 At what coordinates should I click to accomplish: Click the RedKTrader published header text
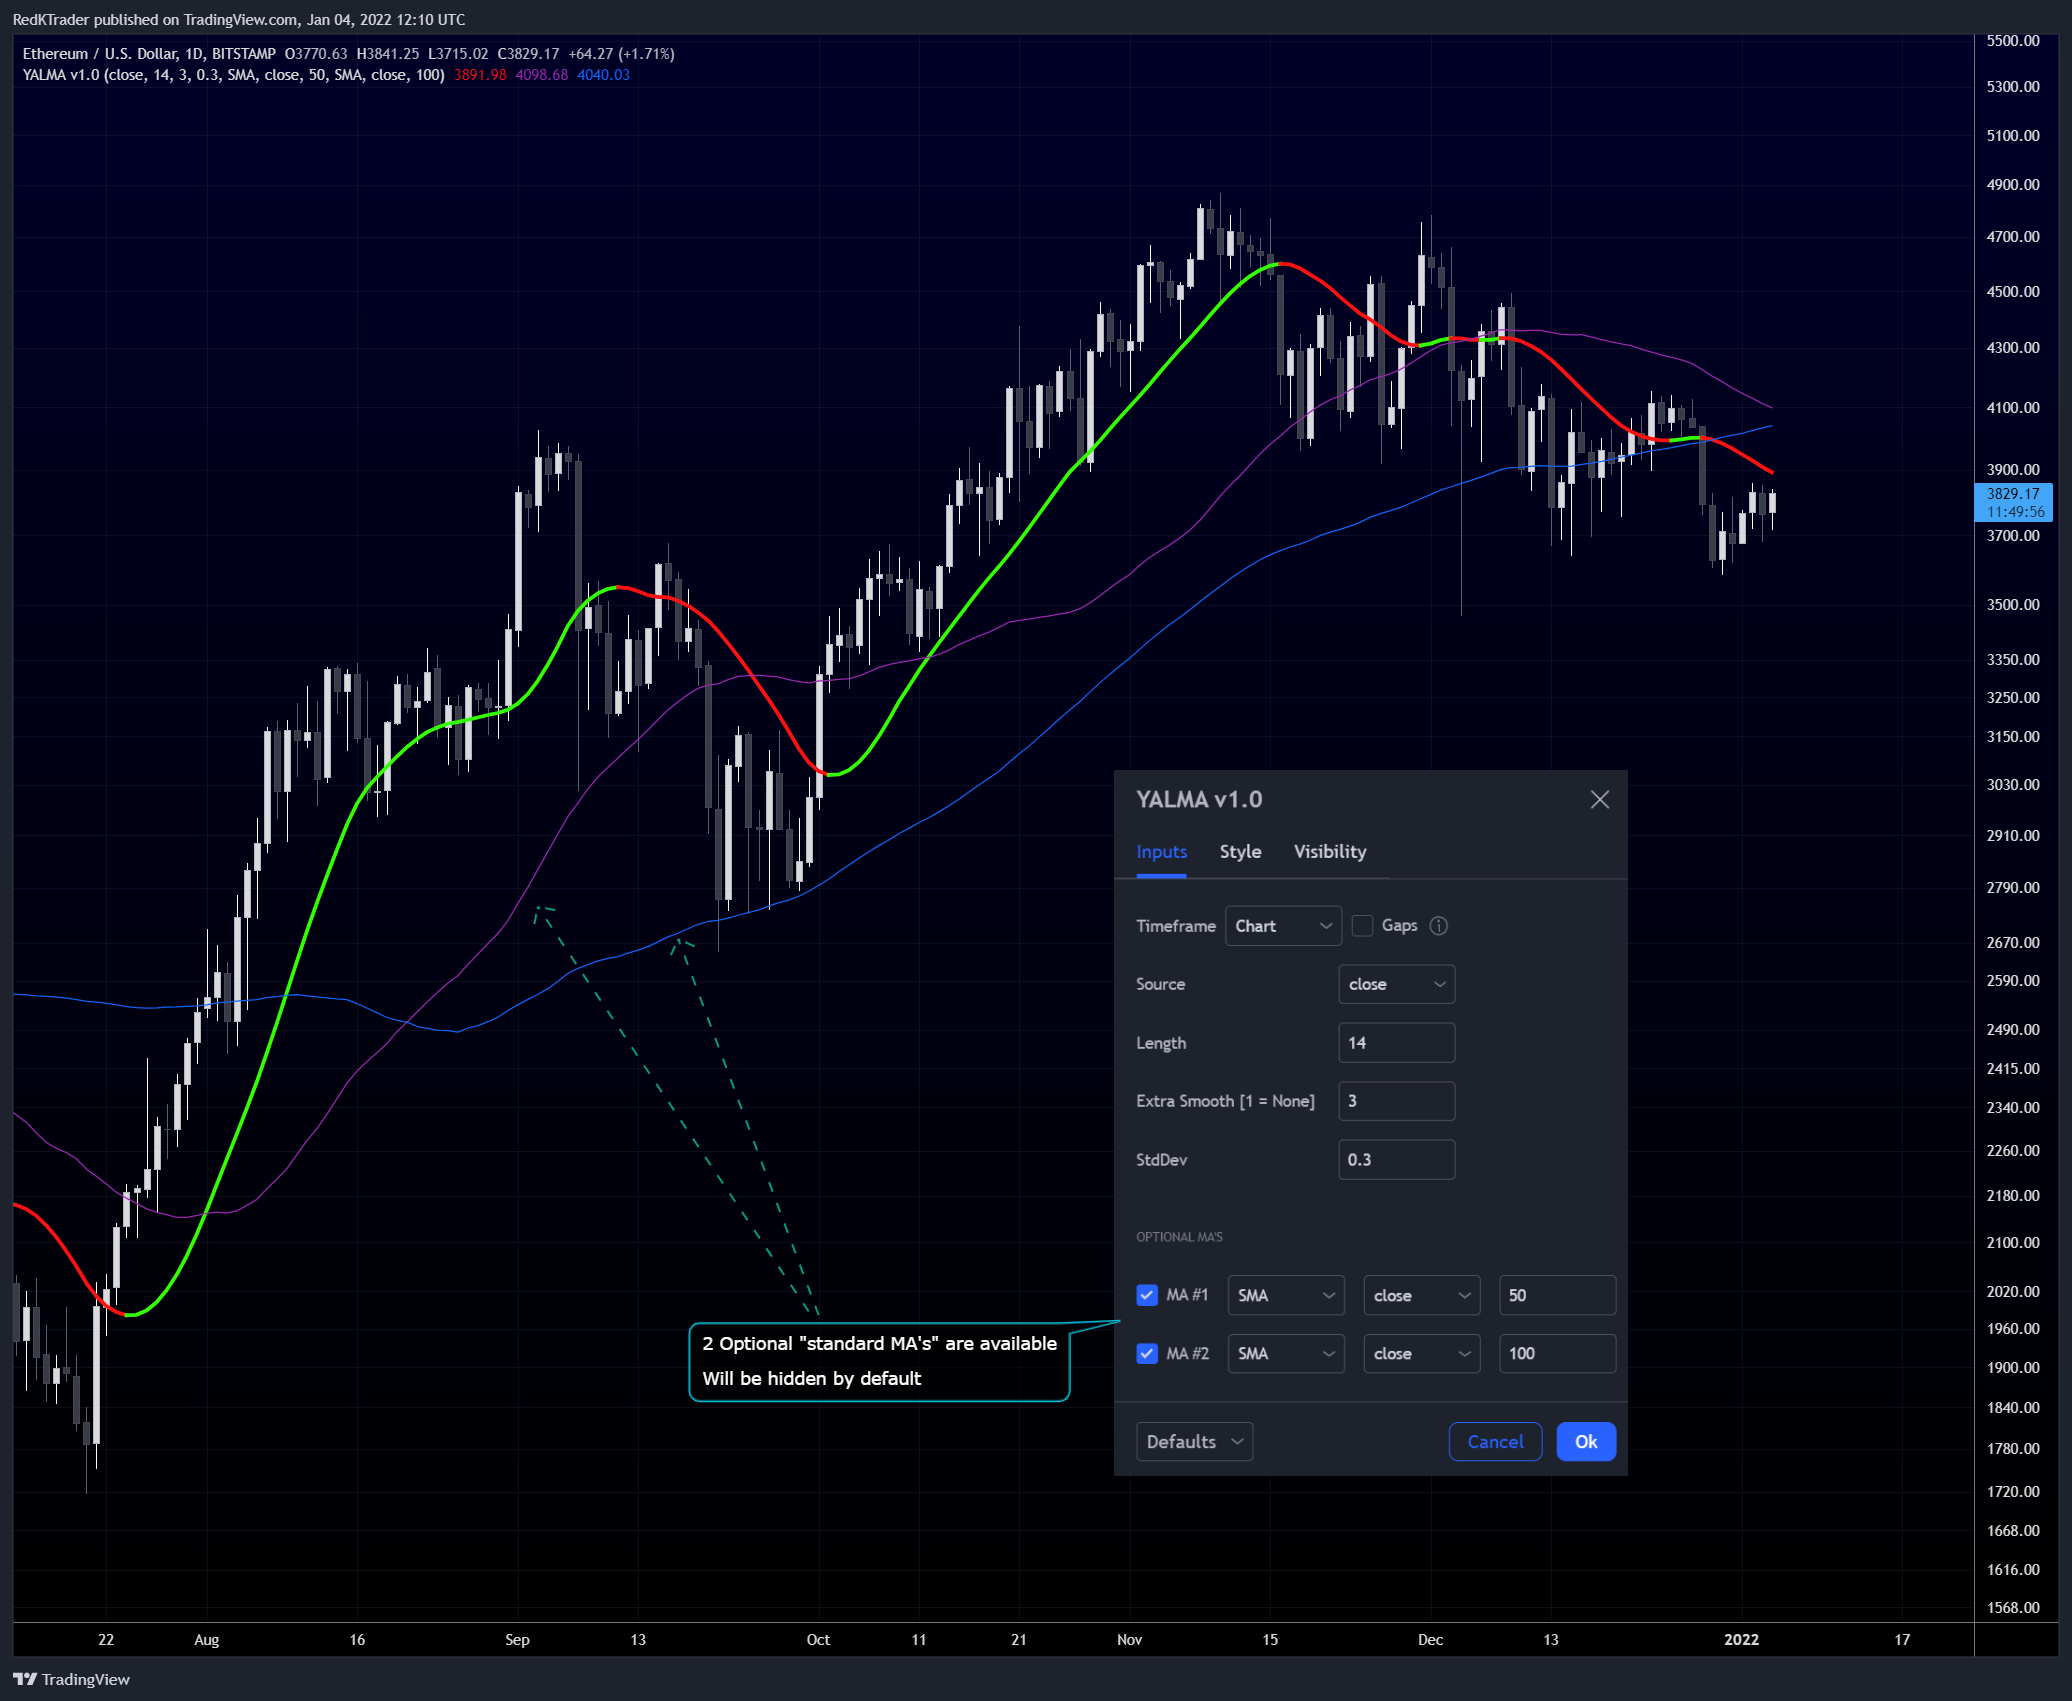[x=238, y=19]
